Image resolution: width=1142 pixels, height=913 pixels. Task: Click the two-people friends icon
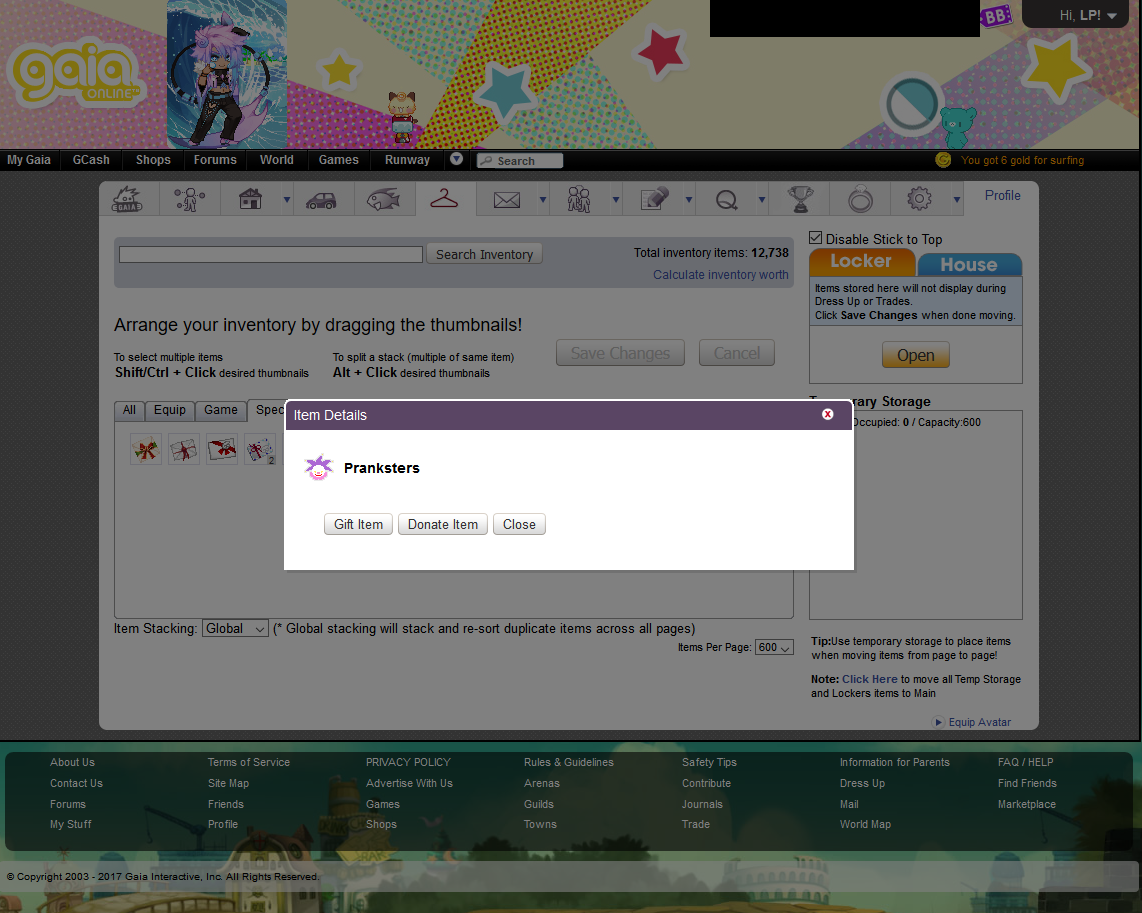(x=579, y=199)
